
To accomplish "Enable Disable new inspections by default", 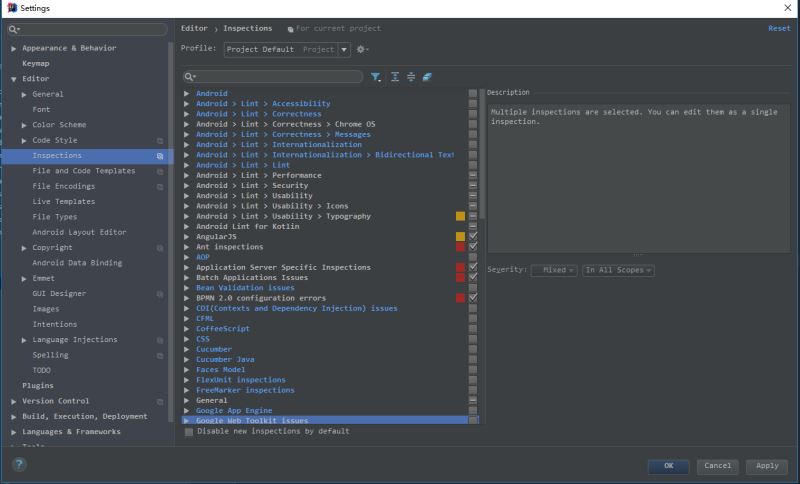I will click(x=189, y=432).
